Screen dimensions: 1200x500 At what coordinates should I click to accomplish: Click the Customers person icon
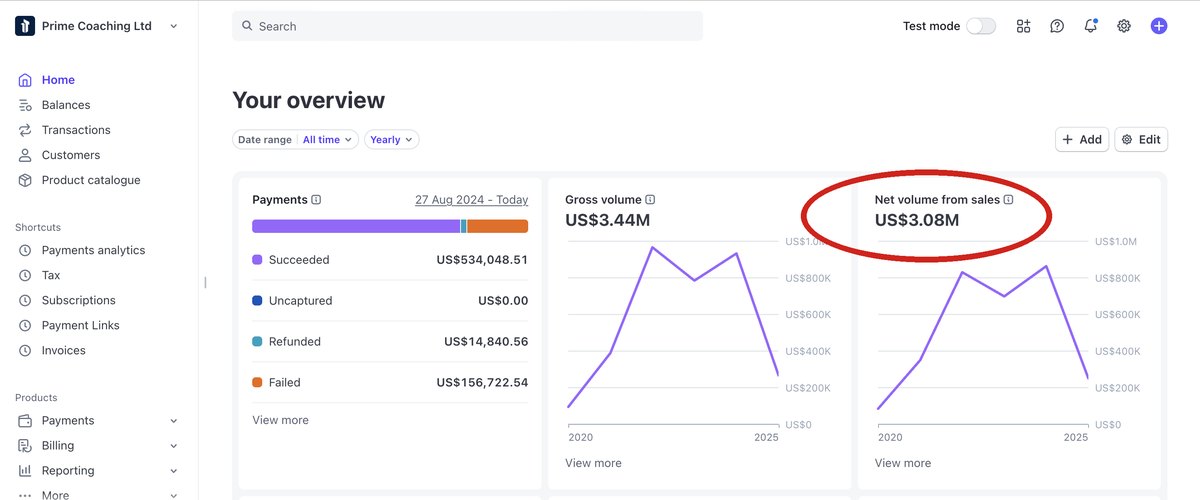tap(25, 155)
